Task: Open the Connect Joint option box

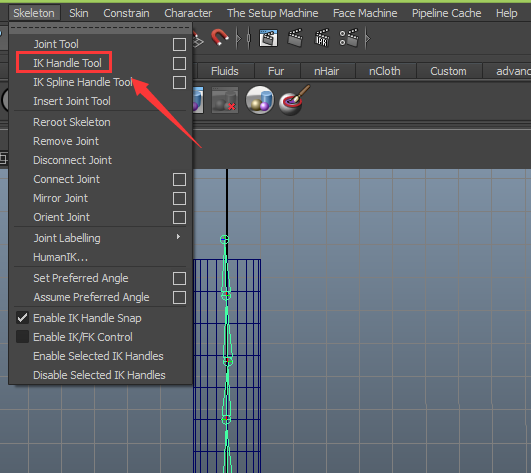Action: pos(179,179)
